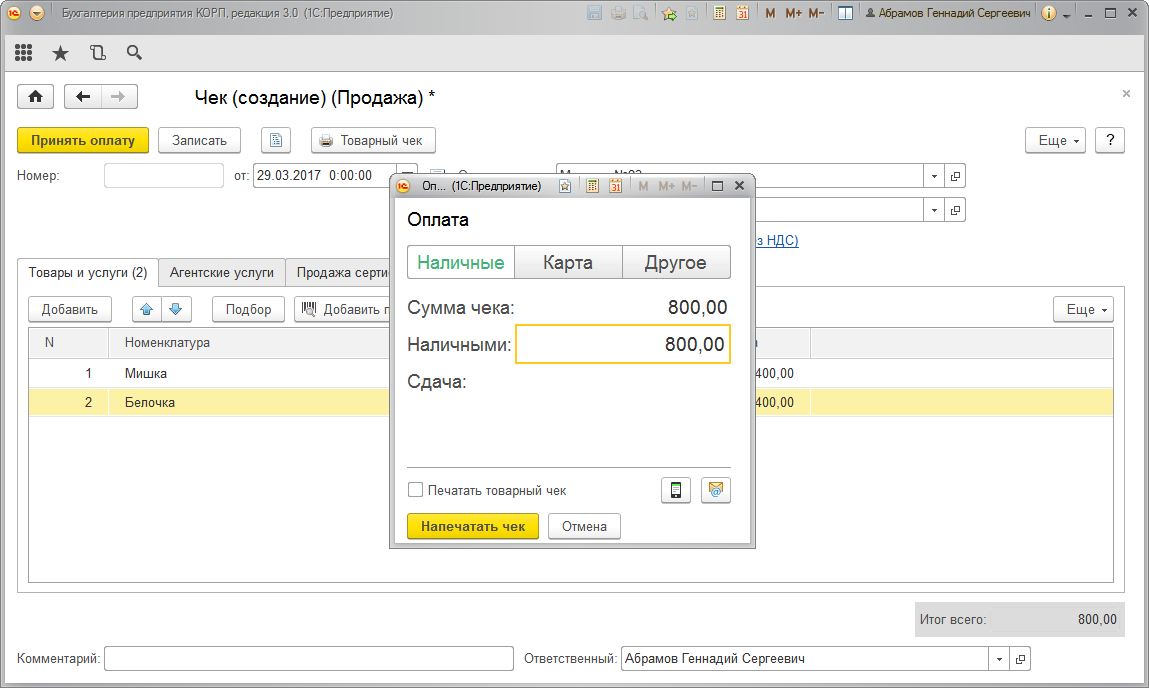This screenshot has width=1149, height=688.
Task: Expand the table Еще menu
Action: pyautogui.click(x=1084, y=309)
